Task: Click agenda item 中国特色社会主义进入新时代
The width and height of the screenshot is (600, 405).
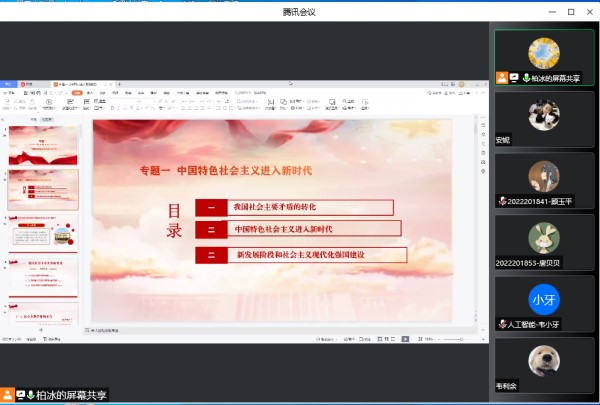Action: click(298, 229)
